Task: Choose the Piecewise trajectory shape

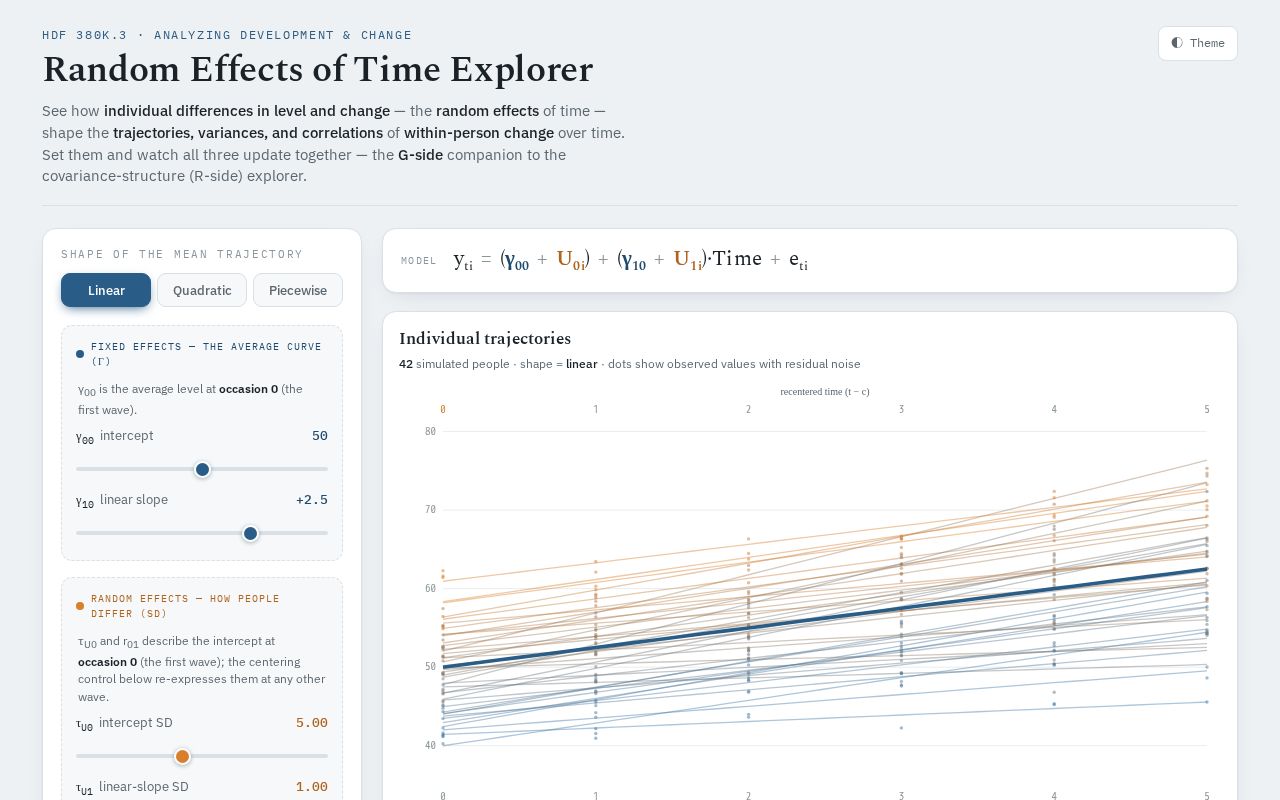Action: tap(298, 290)
